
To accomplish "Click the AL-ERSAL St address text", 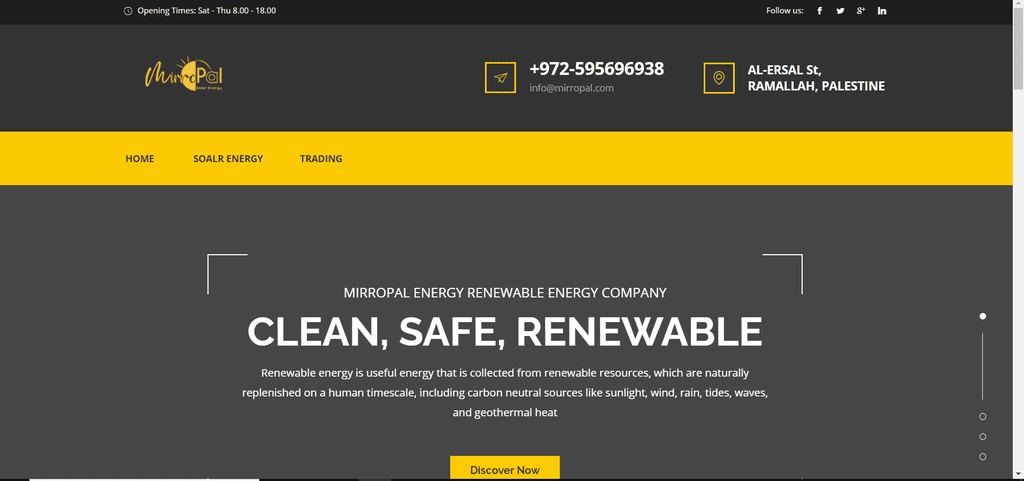I will [784, 70].
